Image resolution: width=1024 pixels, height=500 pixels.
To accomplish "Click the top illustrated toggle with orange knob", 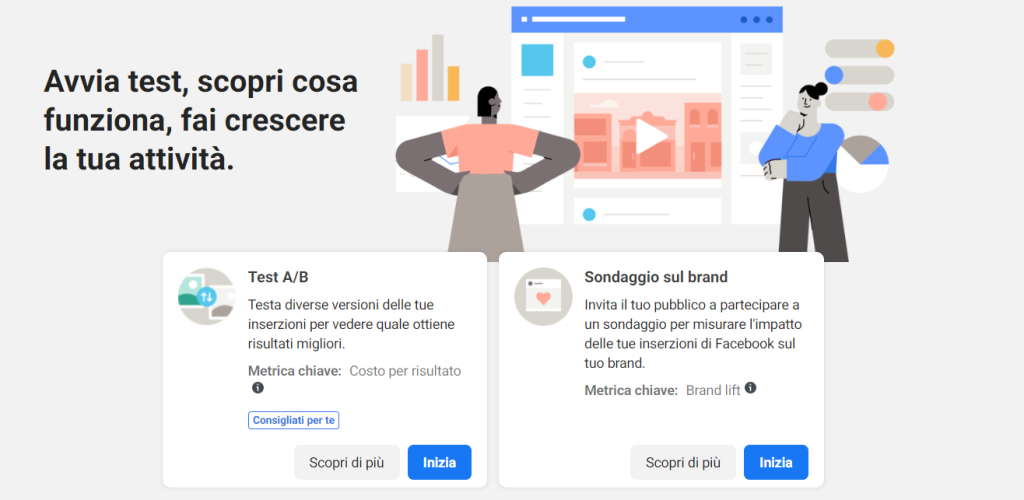I will tap(859, 48).
